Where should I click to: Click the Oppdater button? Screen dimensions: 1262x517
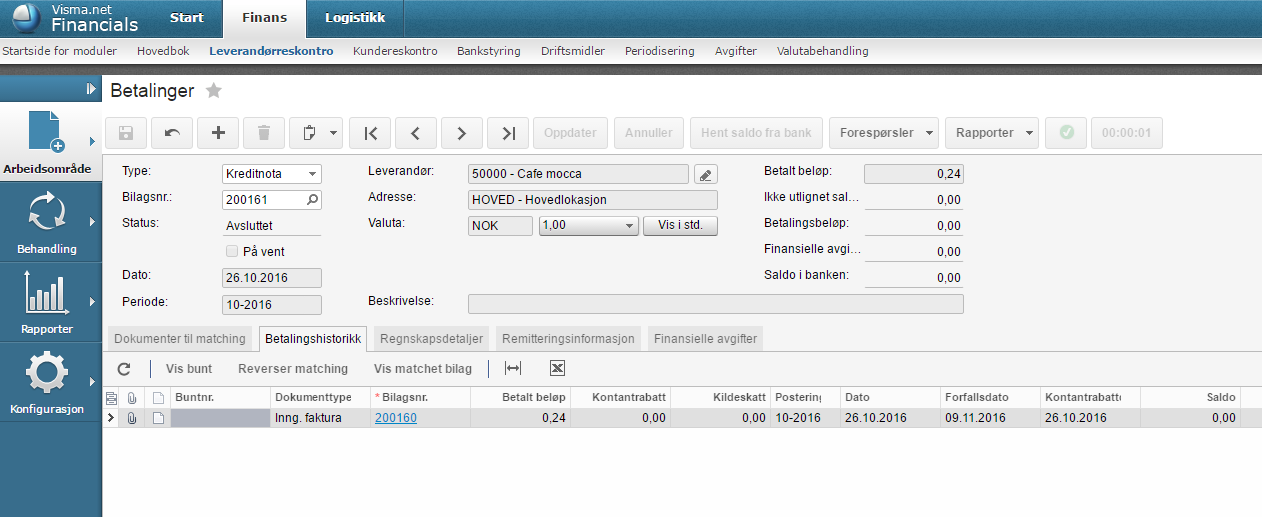click(x=571, y=132)
